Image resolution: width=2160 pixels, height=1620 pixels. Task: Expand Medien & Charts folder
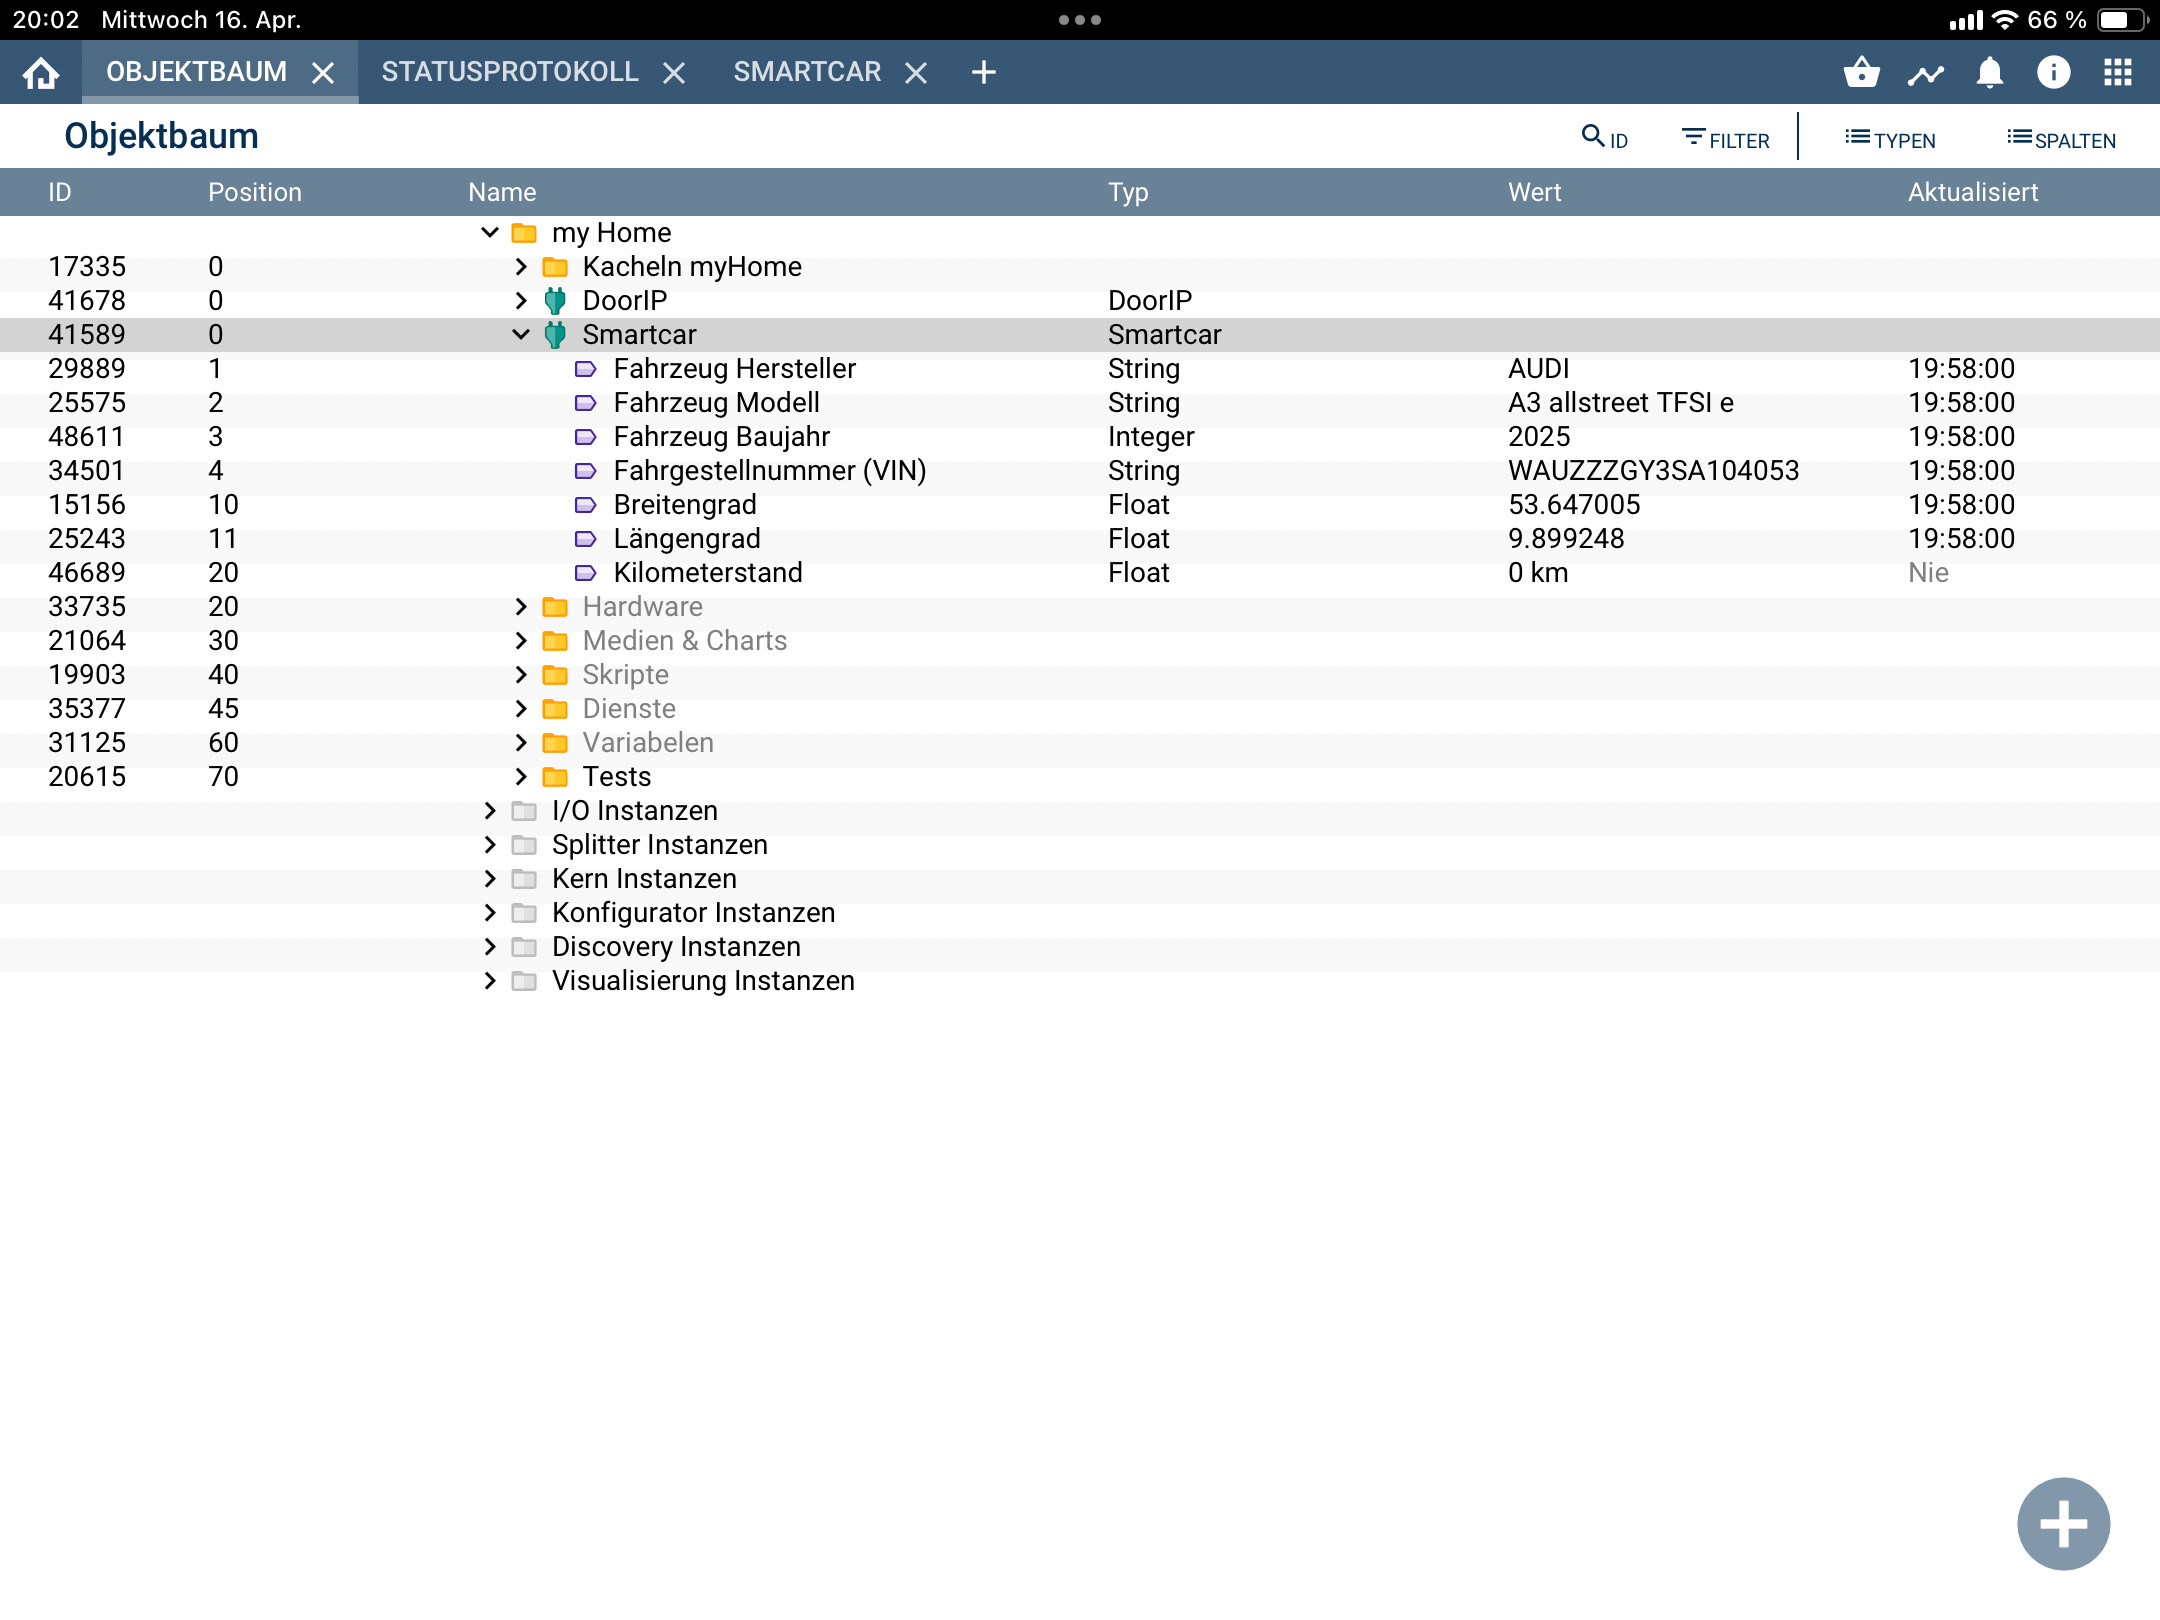(521, 640)
